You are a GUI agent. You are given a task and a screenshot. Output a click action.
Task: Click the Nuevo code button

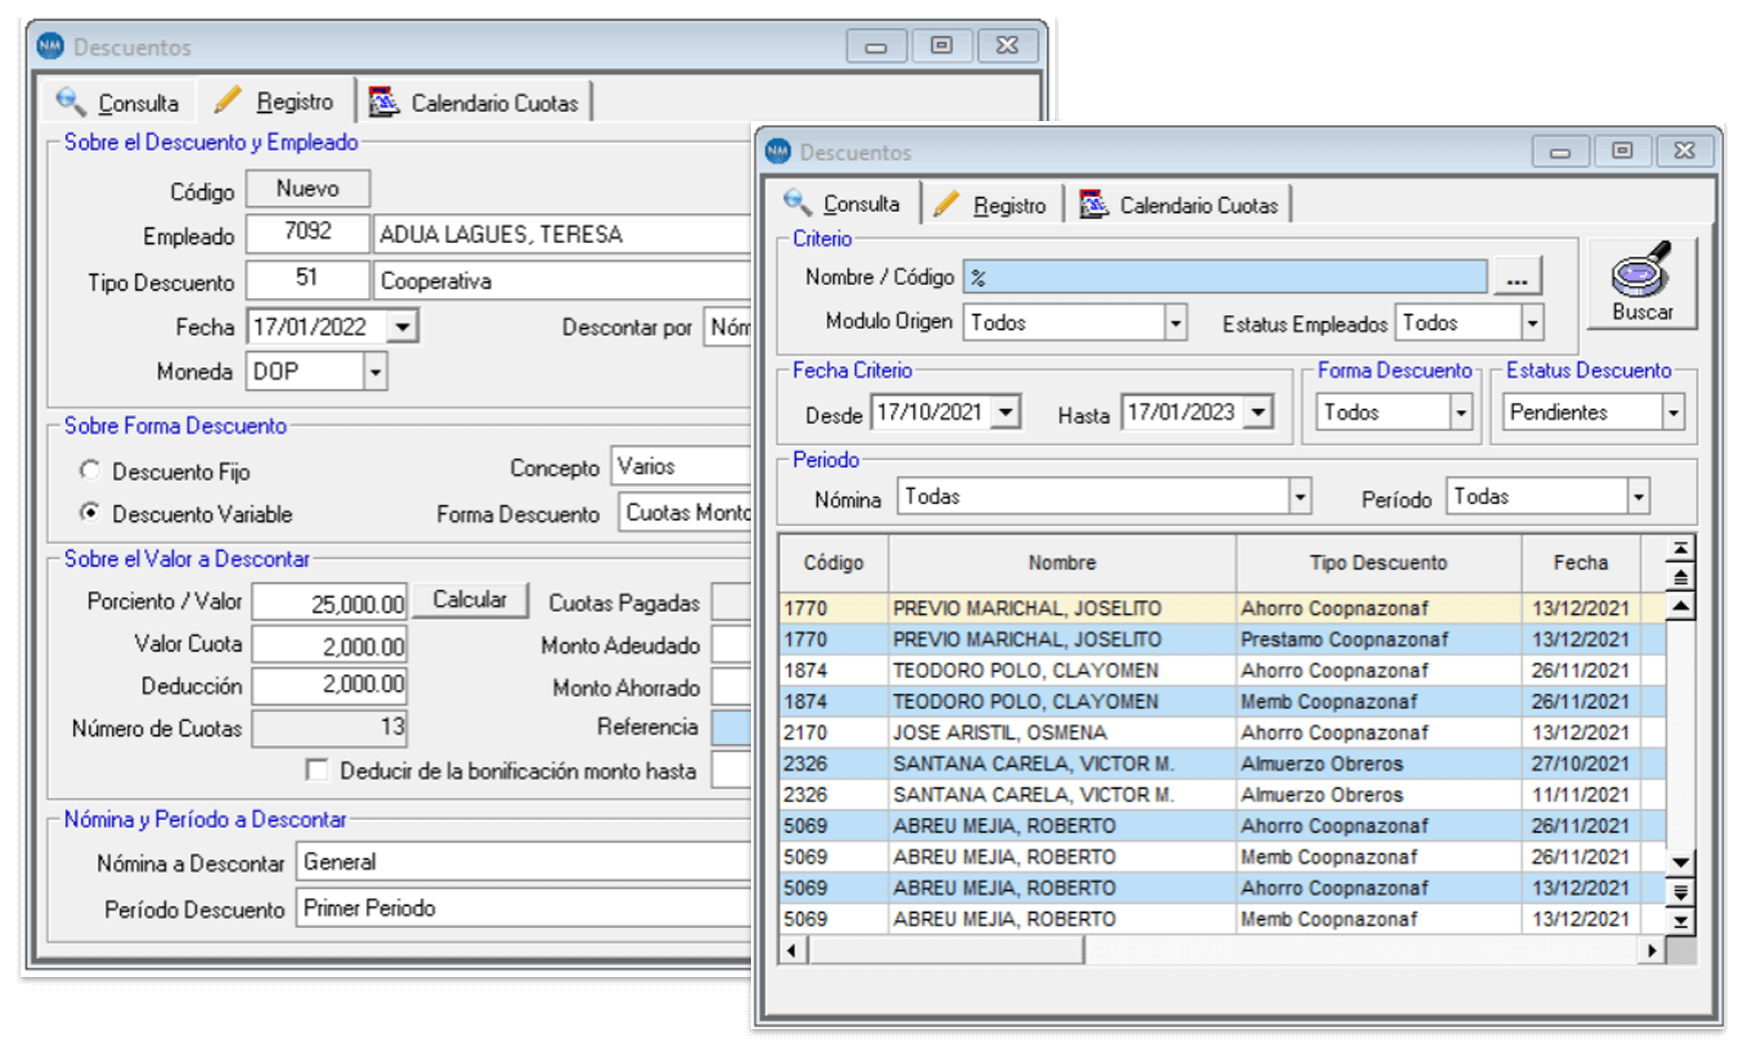coord(308,188)
